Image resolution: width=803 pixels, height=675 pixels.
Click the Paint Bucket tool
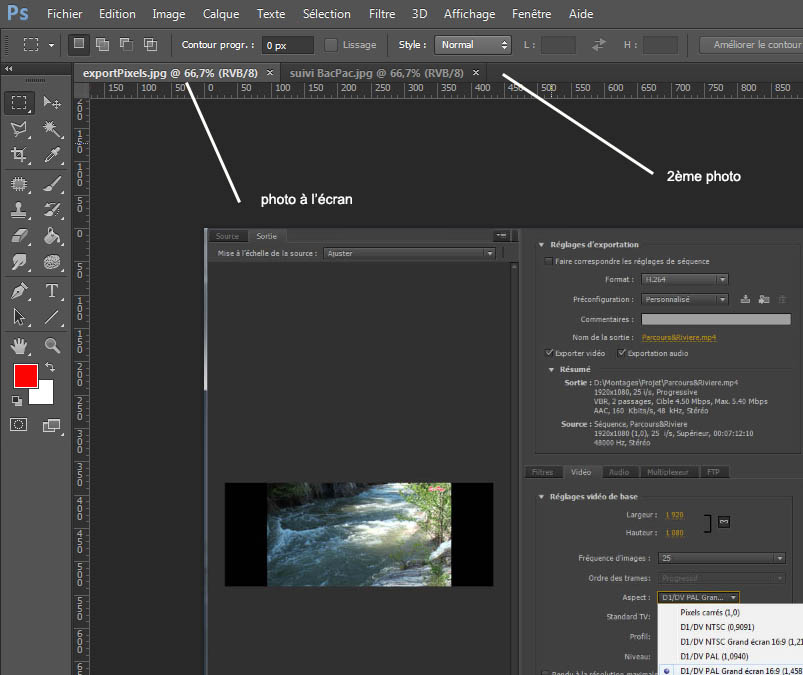52,237
